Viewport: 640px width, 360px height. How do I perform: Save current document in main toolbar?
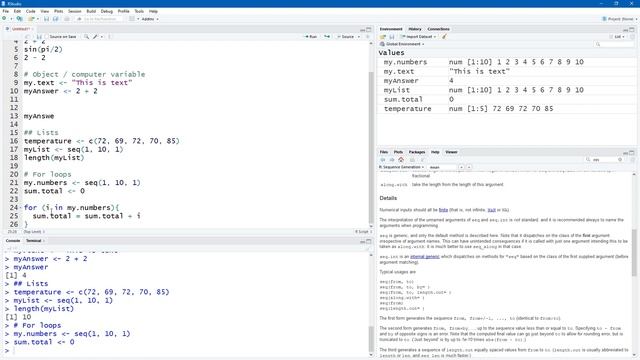point(46,19)
